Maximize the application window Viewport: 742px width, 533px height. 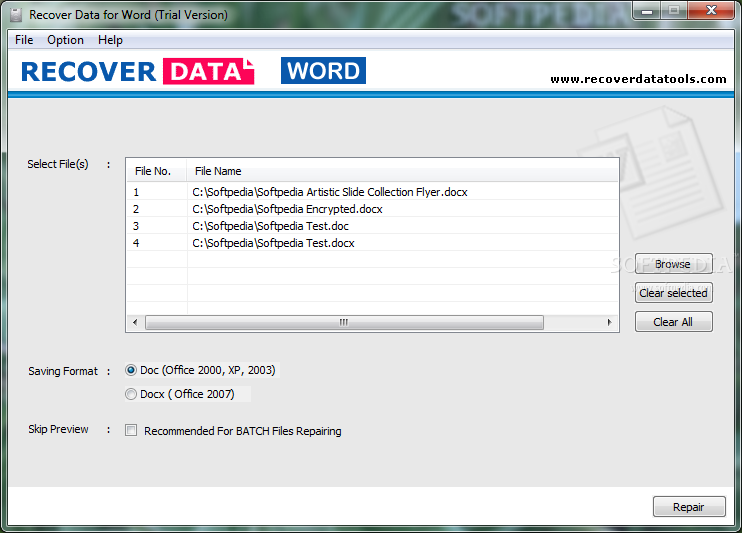[x=674, y=10]
